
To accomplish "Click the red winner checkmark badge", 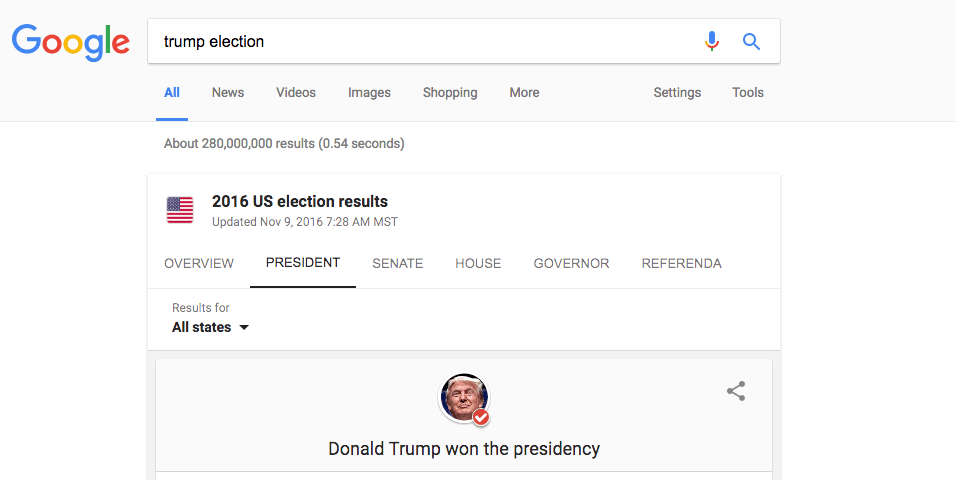I will click(x=481, y=417).
